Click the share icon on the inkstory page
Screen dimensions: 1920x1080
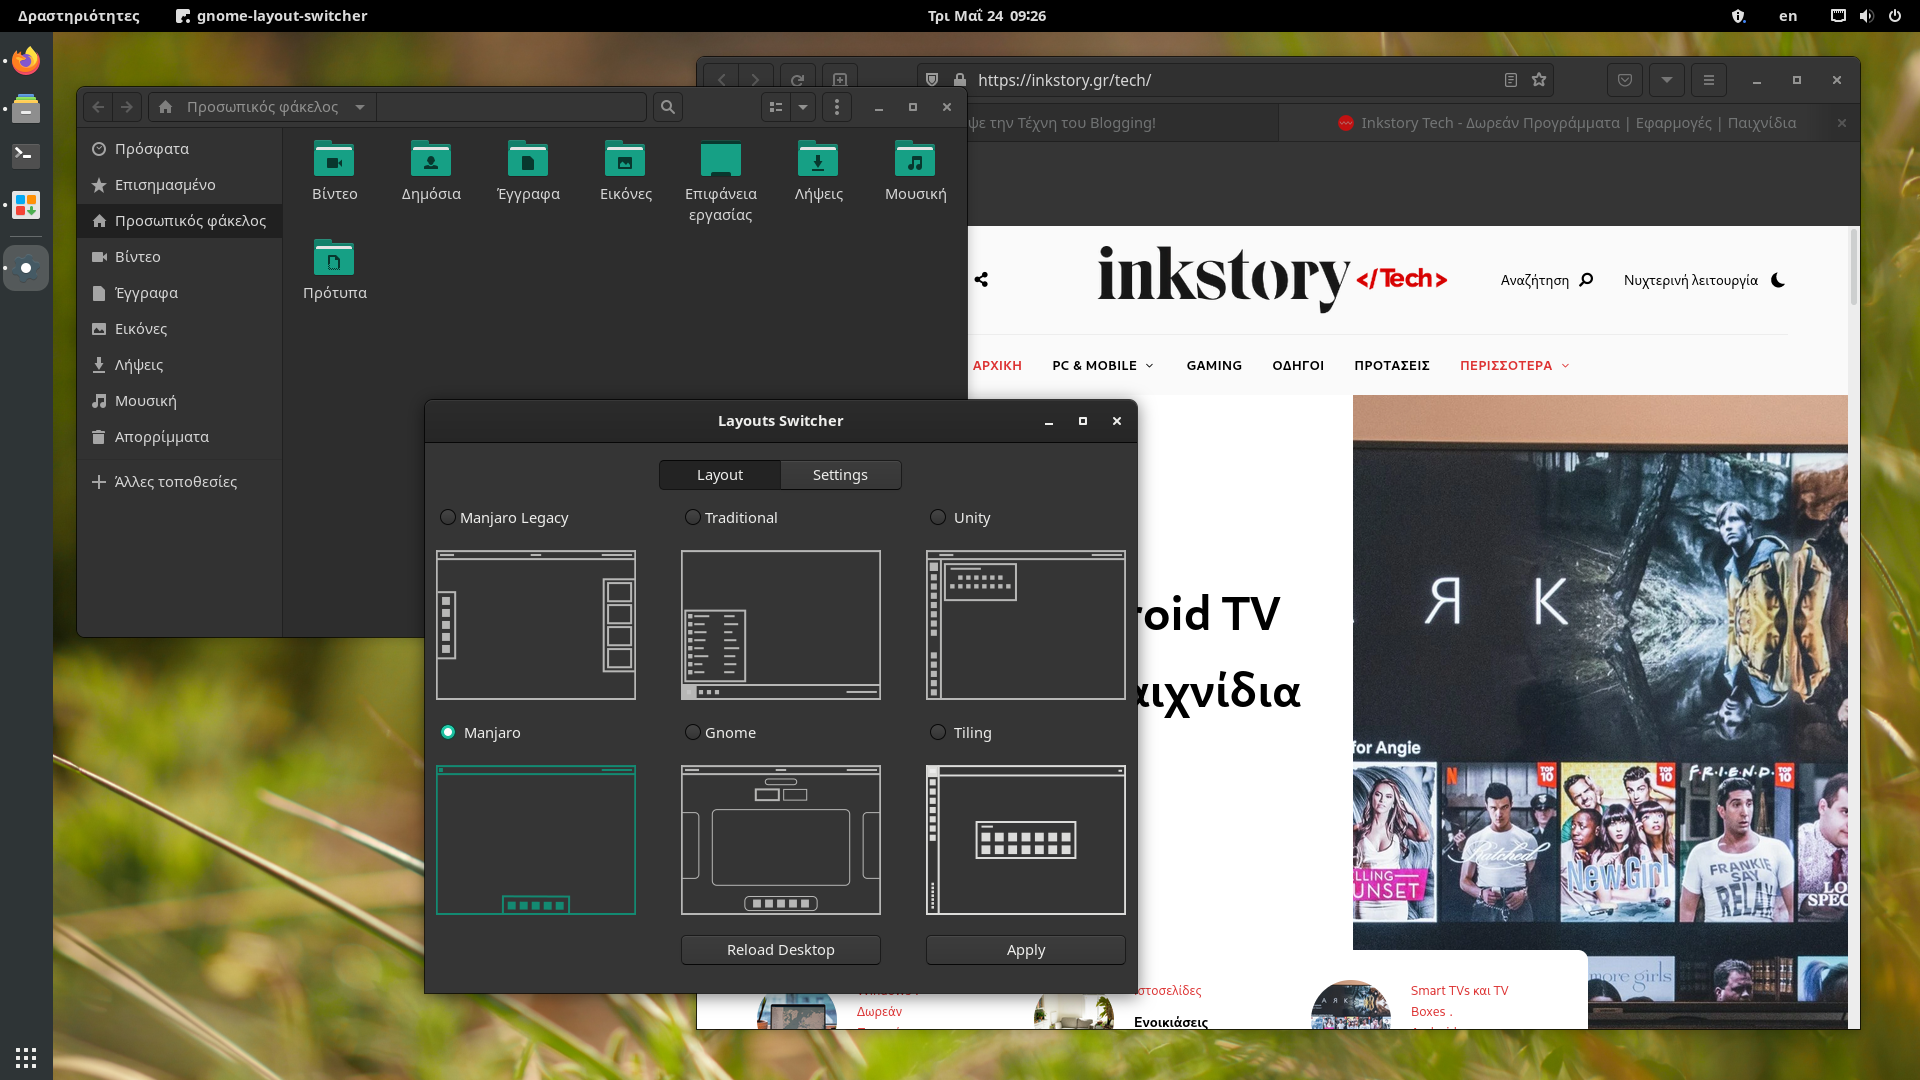click(x=981, y=280)
